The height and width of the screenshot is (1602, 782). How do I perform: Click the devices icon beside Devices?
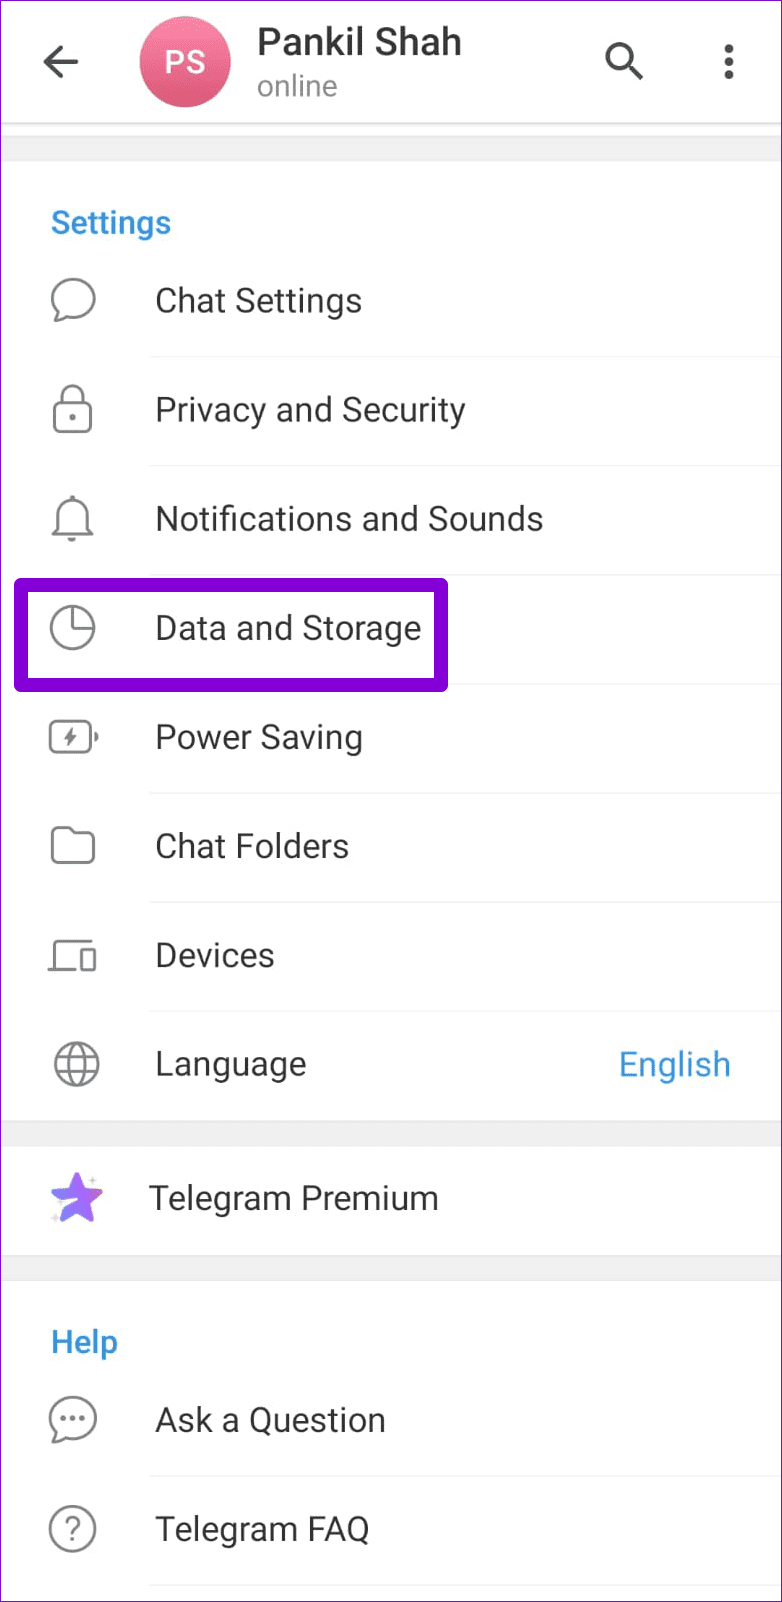72,955
